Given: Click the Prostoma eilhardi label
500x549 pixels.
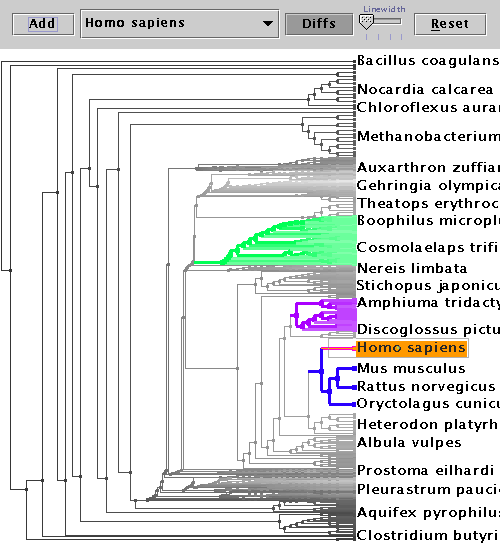Looking at the screenshot, I should (425, 471).
